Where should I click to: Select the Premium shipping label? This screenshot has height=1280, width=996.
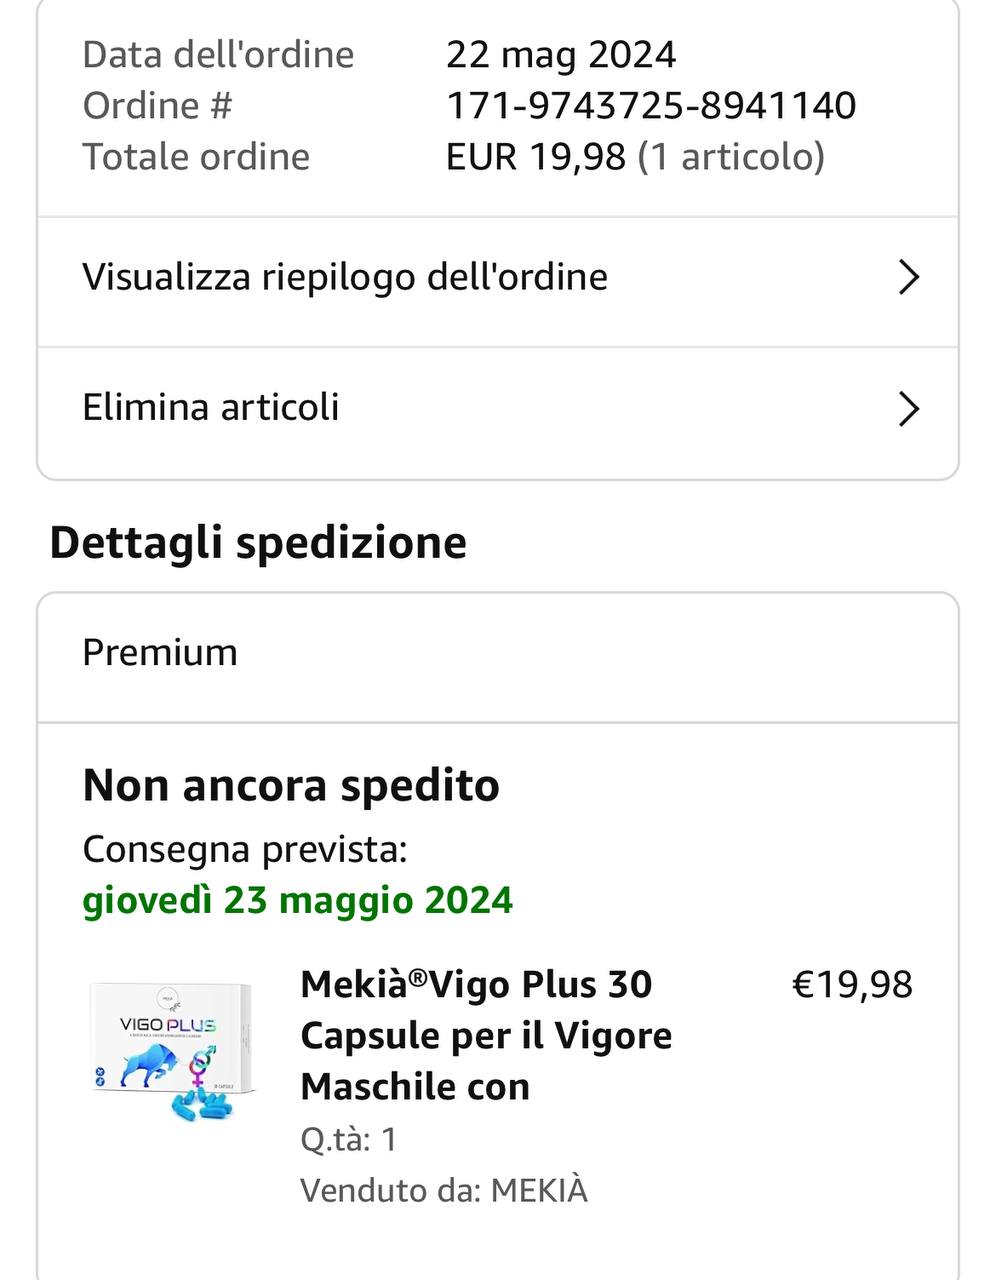160,653
